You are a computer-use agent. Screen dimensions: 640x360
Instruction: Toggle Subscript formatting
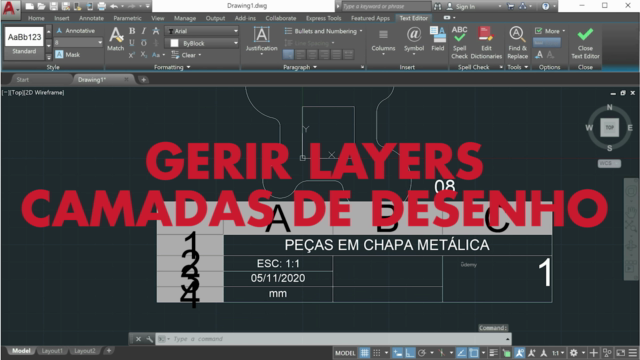point(144,55)
